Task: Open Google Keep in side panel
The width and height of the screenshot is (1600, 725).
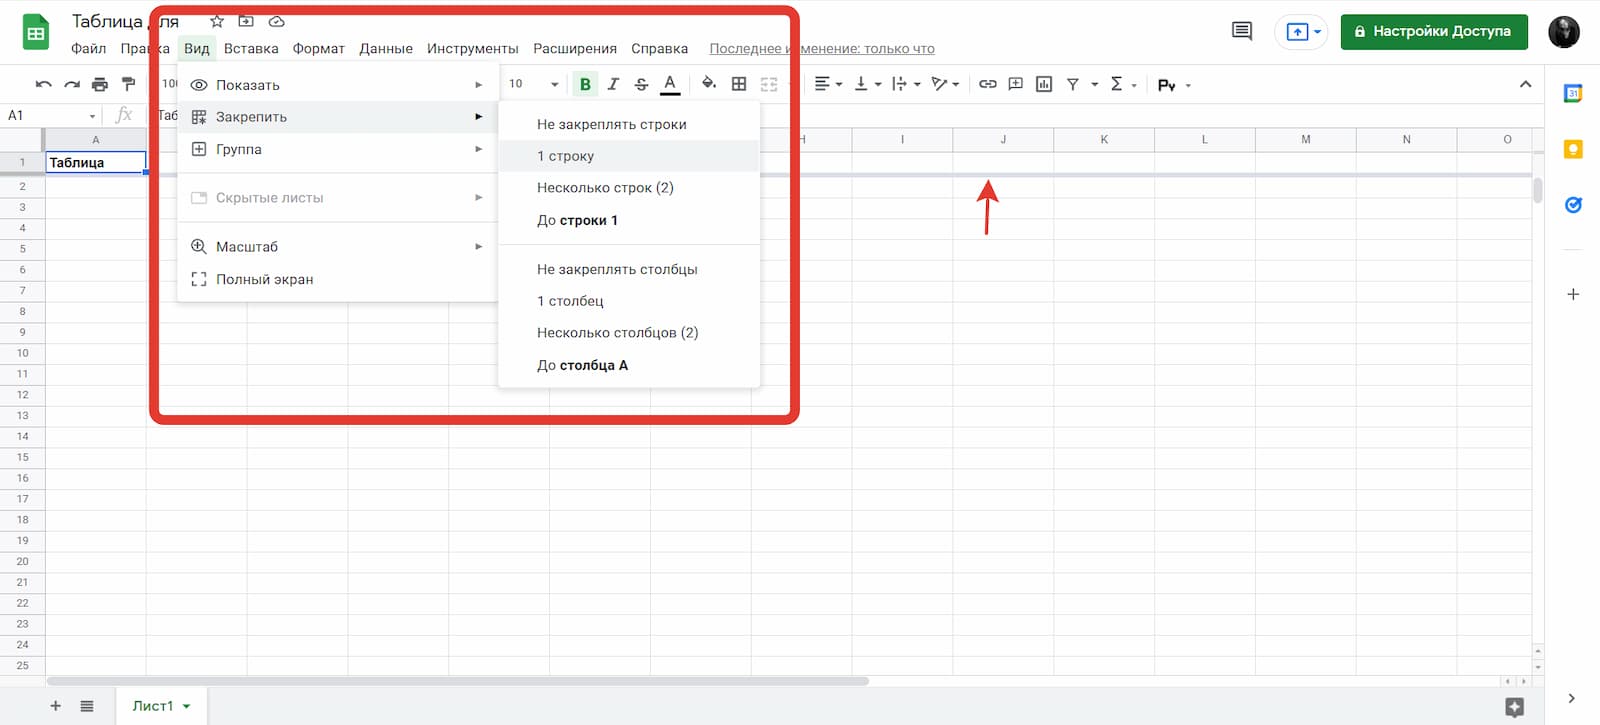Action: point(1573,150)
